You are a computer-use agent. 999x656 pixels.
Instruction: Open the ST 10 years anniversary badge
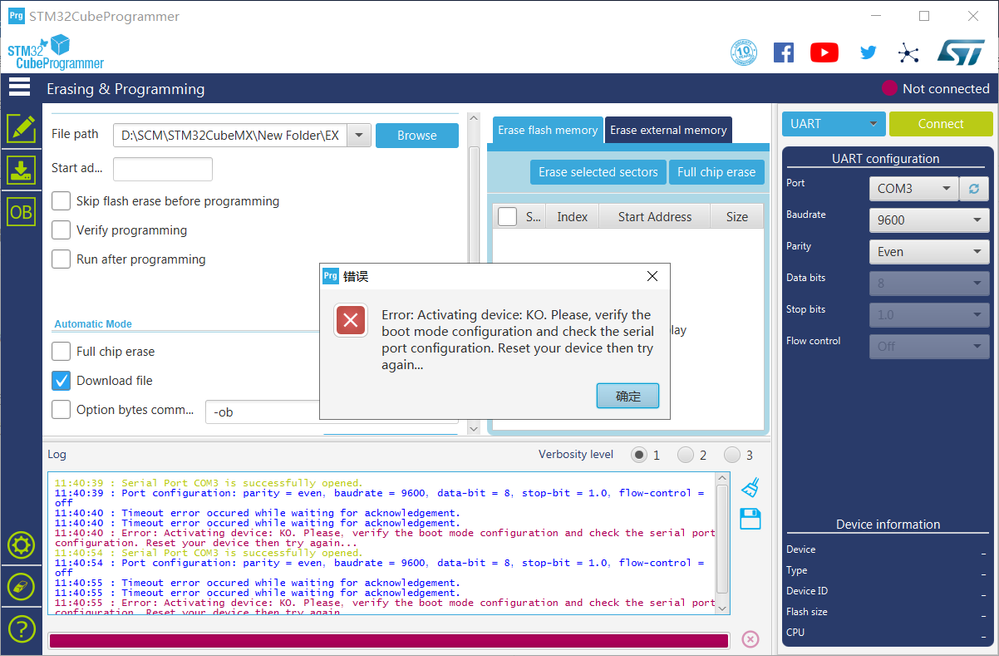(744, 52)
